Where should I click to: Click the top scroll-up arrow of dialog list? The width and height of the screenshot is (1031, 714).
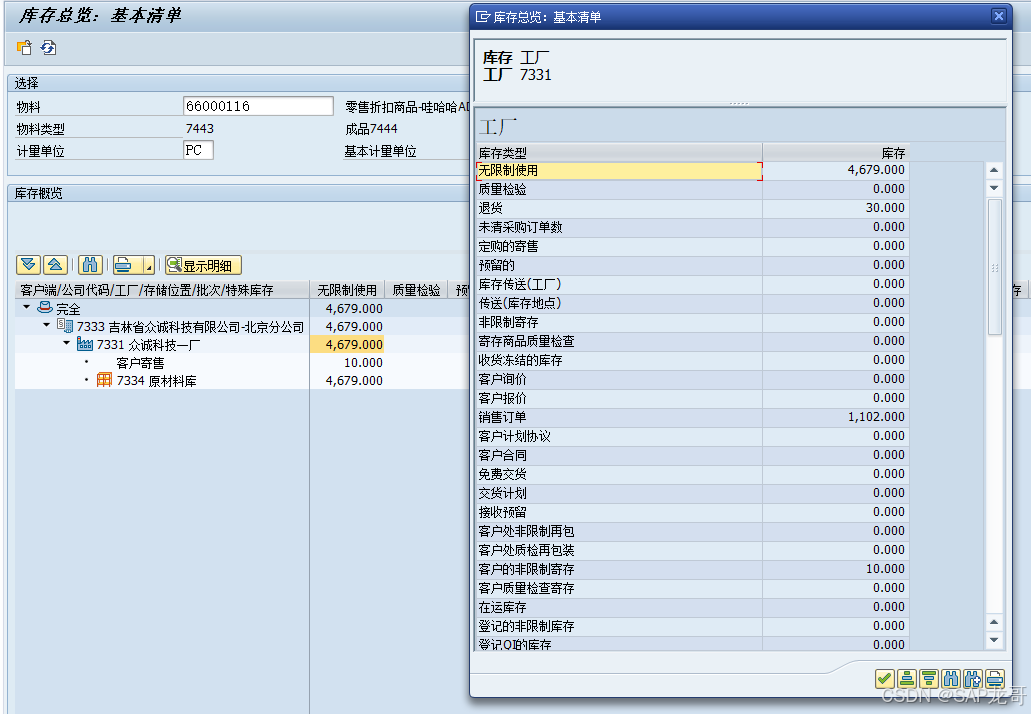pos(994,170)
